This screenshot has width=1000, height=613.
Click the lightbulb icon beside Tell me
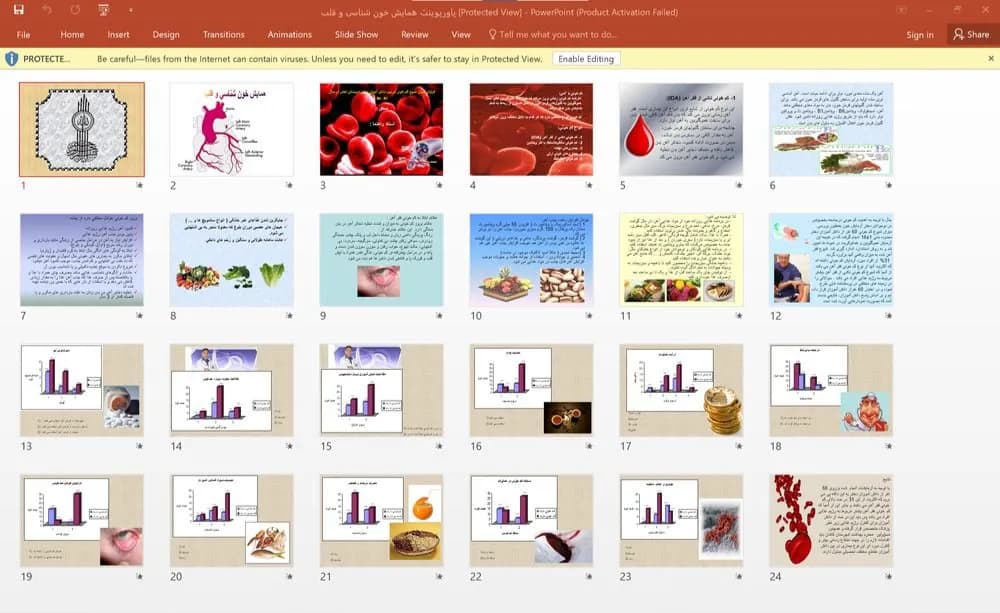tap(492, 34)
